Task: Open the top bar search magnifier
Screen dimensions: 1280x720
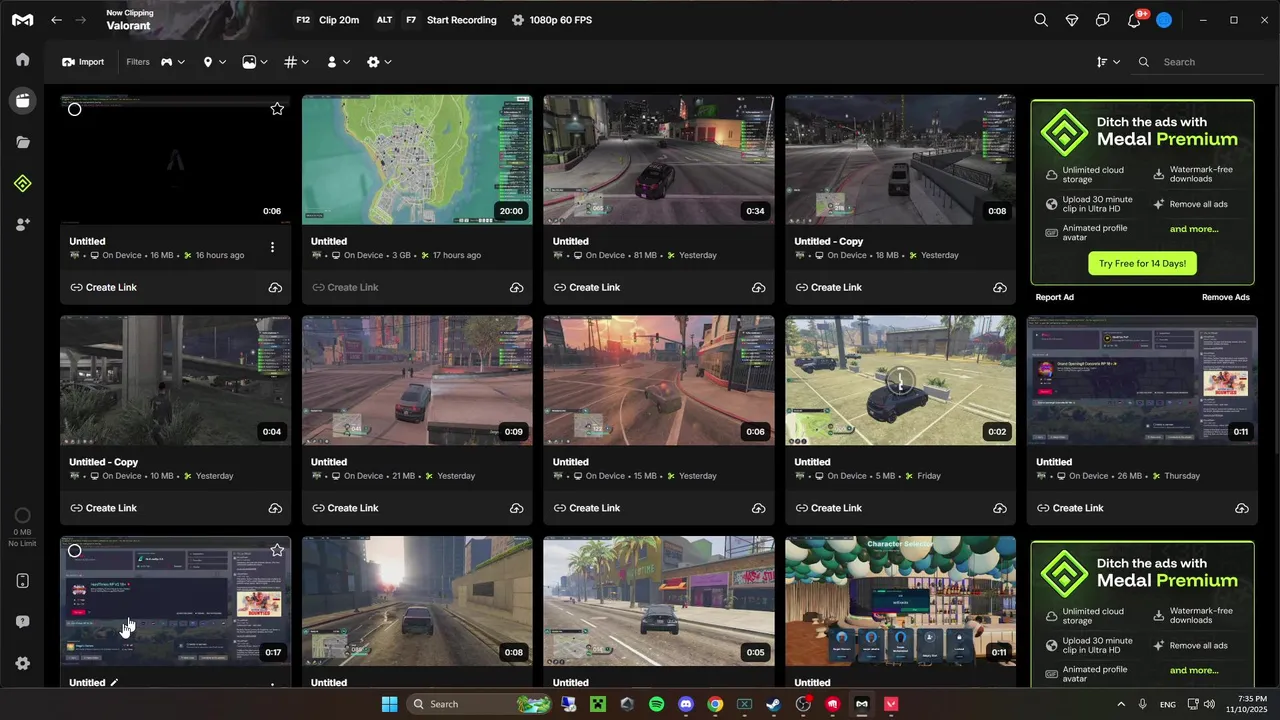Action: (x=1041, y=20)
